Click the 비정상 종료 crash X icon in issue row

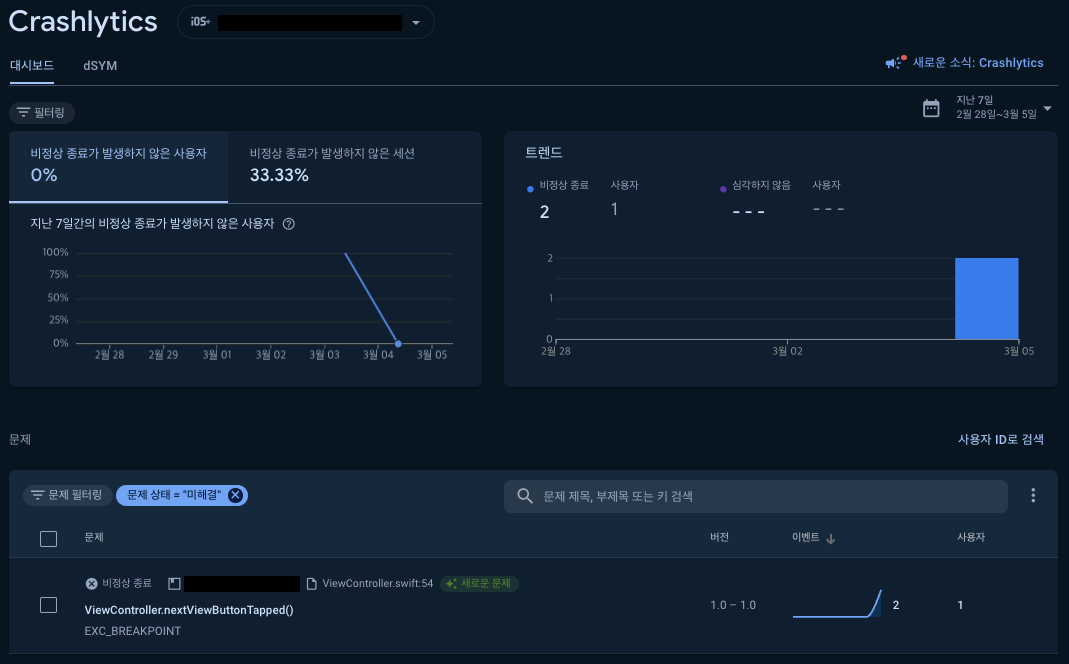pyautogui.click(x=91, y=584)
